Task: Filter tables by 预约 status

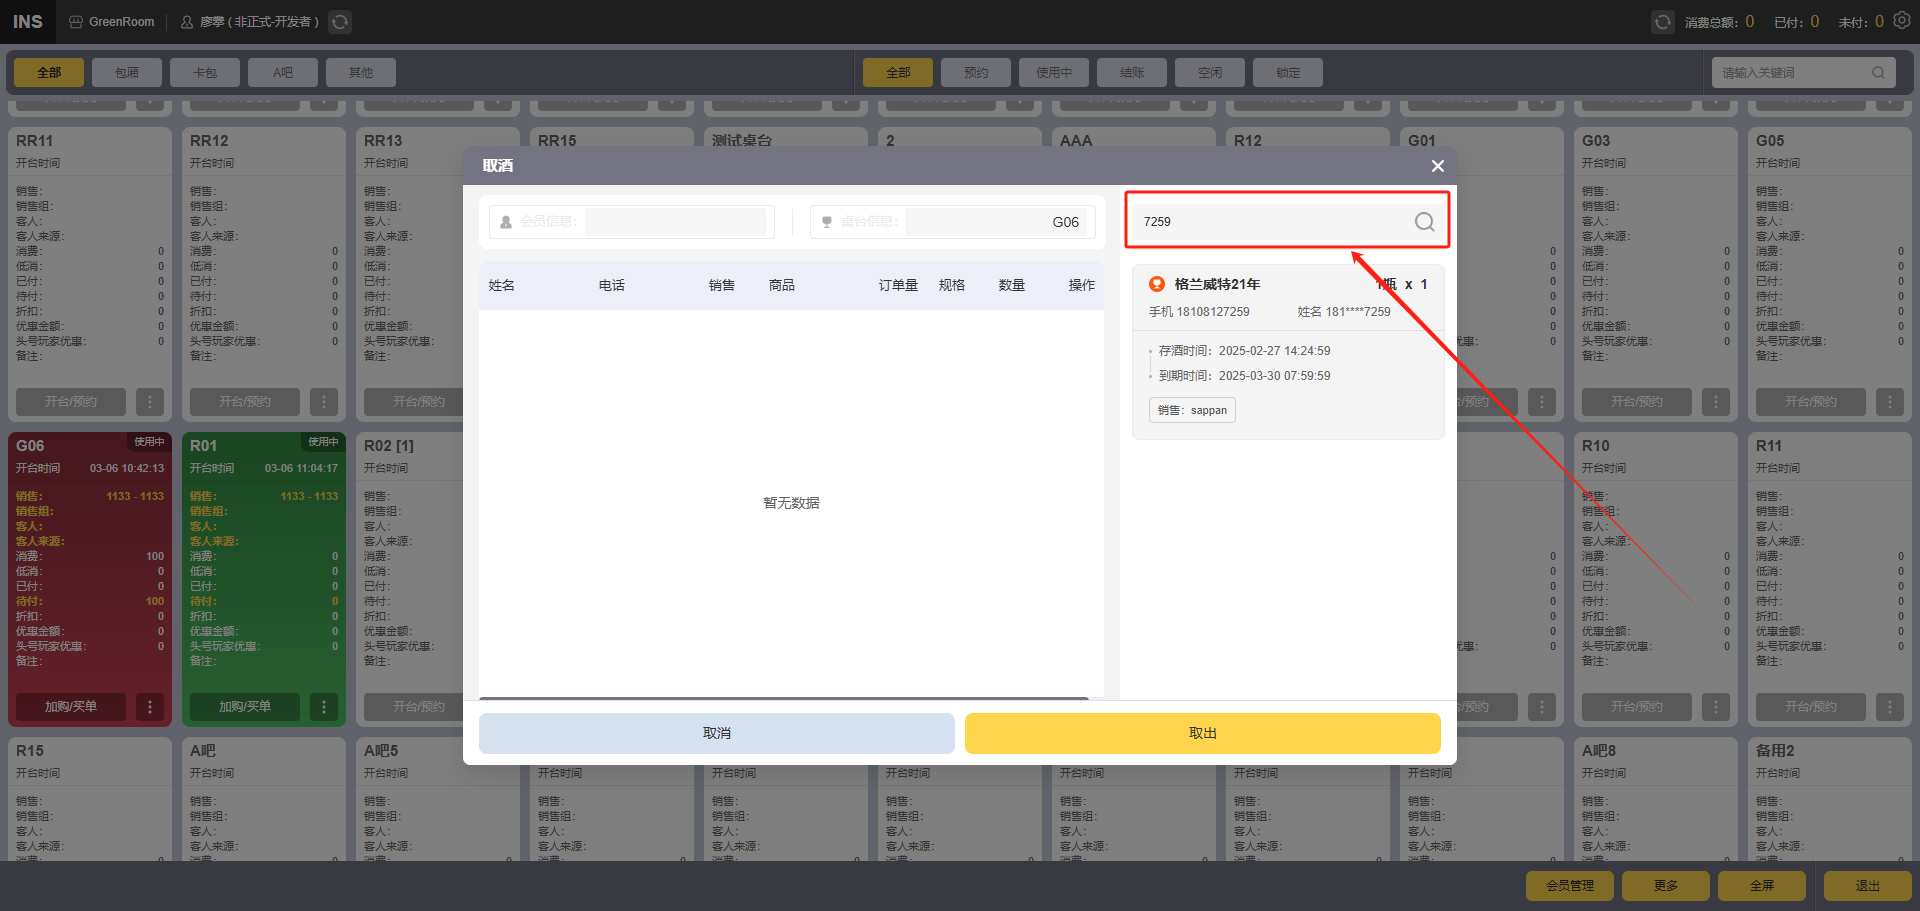Action: (976, 72)
